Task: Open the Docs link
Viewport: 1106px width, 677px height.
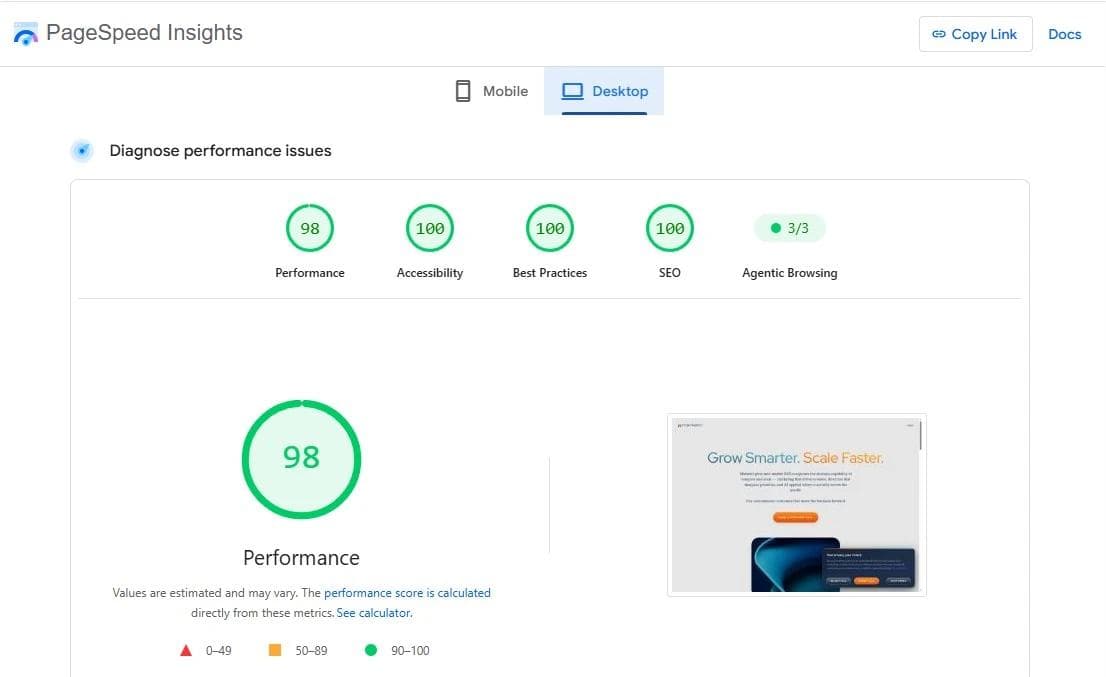Action: pos(1064,34)
